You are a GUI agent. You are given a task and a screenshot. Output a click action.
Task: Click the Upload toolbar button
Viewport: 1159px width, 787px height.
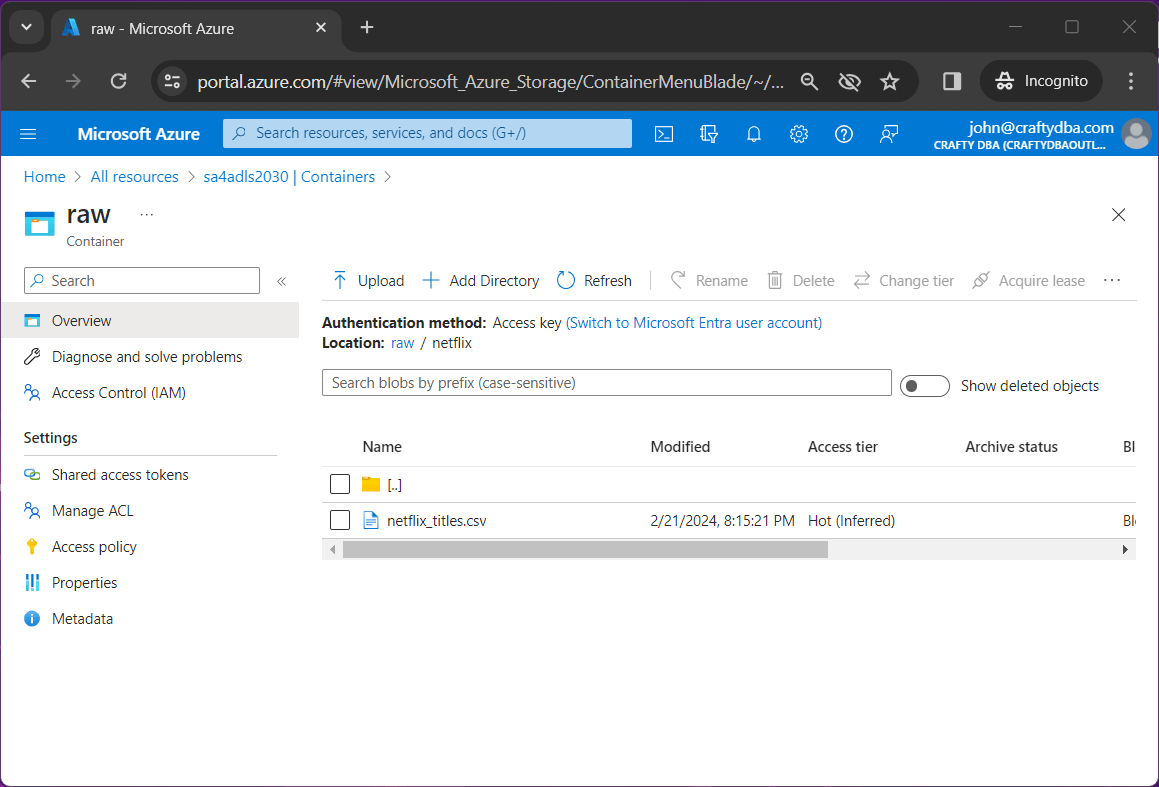coord(368,281)
